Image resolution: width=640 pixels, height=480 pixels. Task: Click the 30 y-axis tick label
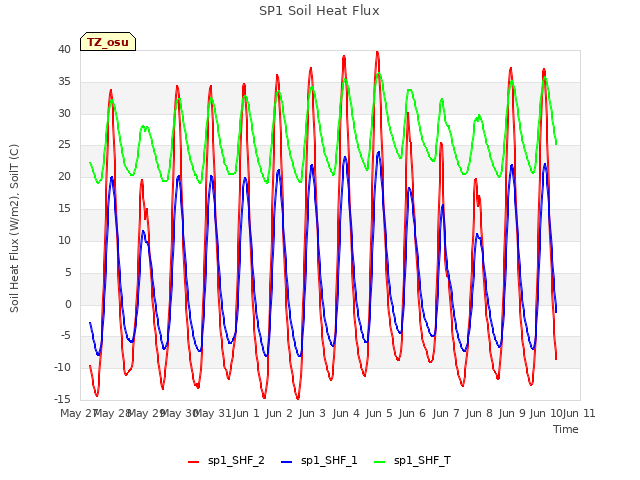pos(64,113)
